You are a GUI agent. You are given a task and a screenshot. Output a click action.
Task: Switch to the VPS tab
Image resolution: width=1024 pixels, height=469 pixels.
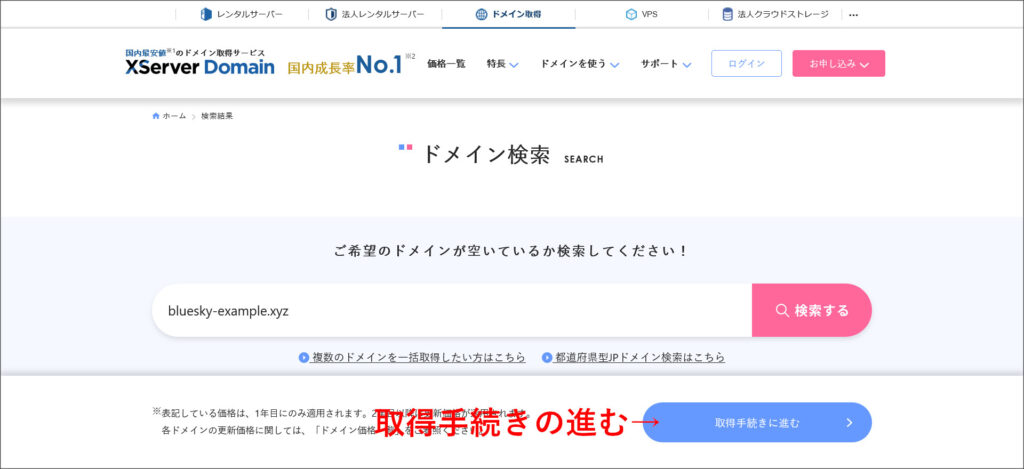tap(641, 14)
